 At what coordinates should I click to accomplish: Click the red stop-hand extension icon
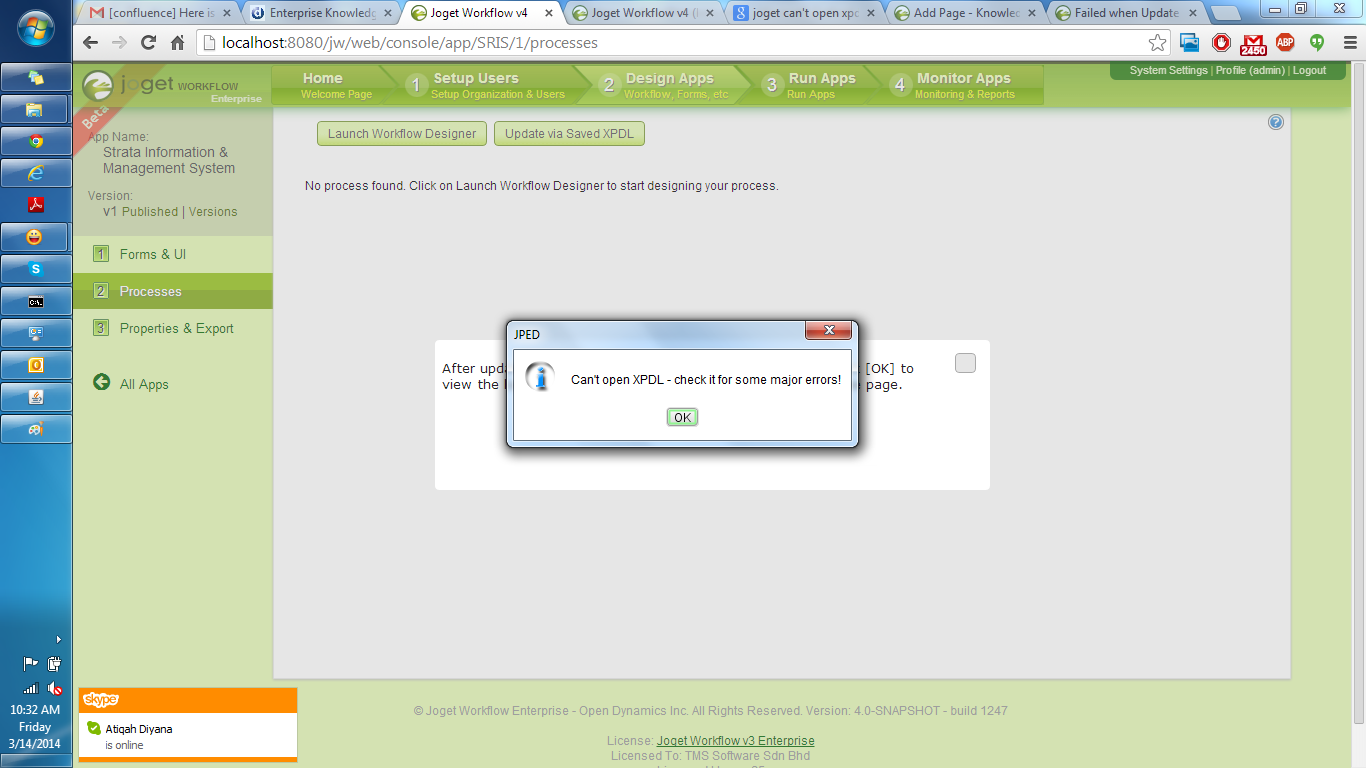click(1221, 43)
